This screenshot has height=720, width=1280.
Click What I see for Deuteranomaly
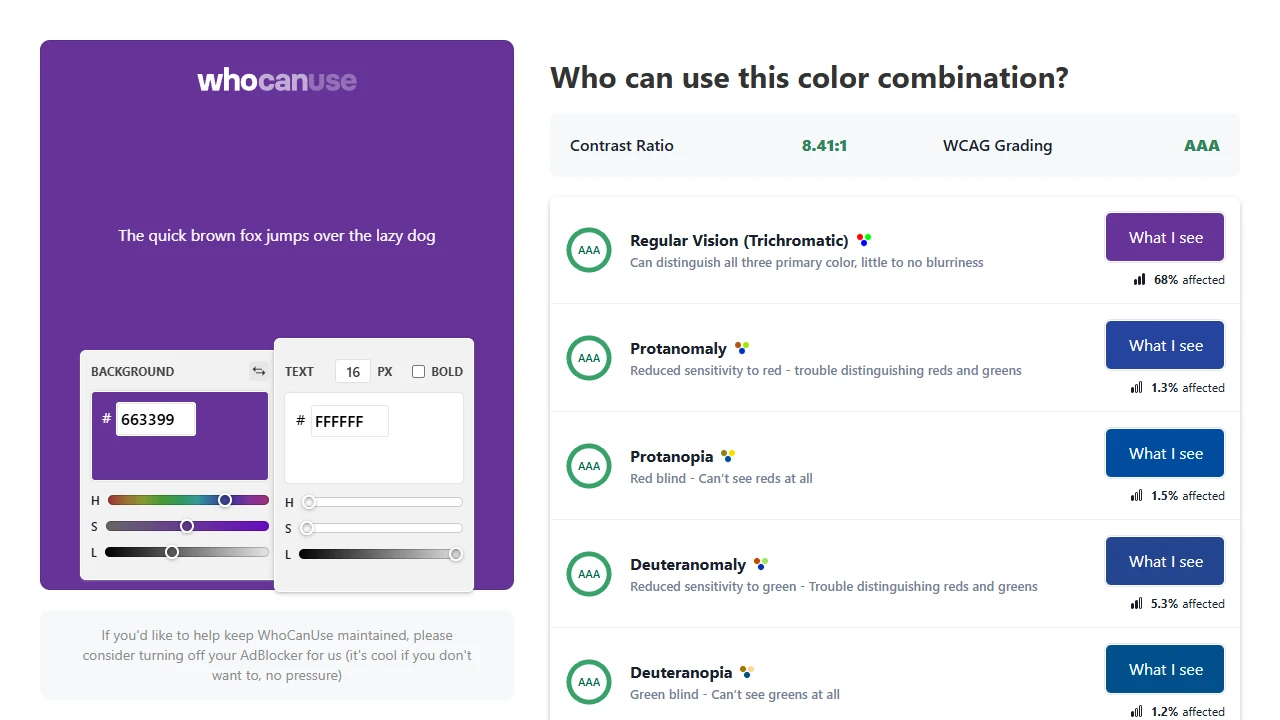coord(1164,561)
